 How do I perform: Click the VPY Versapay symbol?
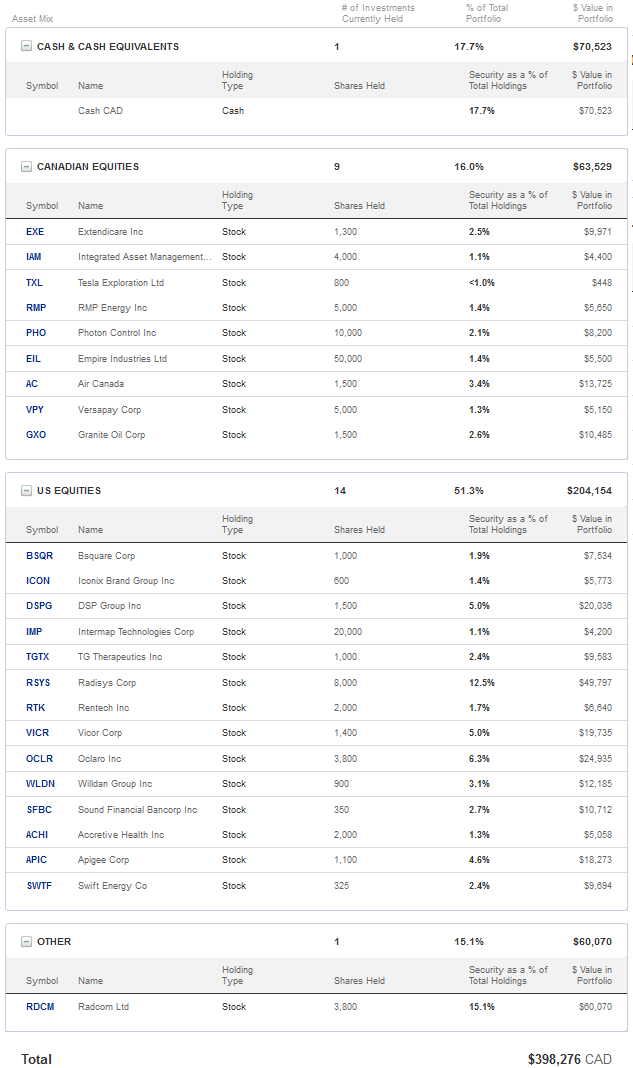coord(35,409)
